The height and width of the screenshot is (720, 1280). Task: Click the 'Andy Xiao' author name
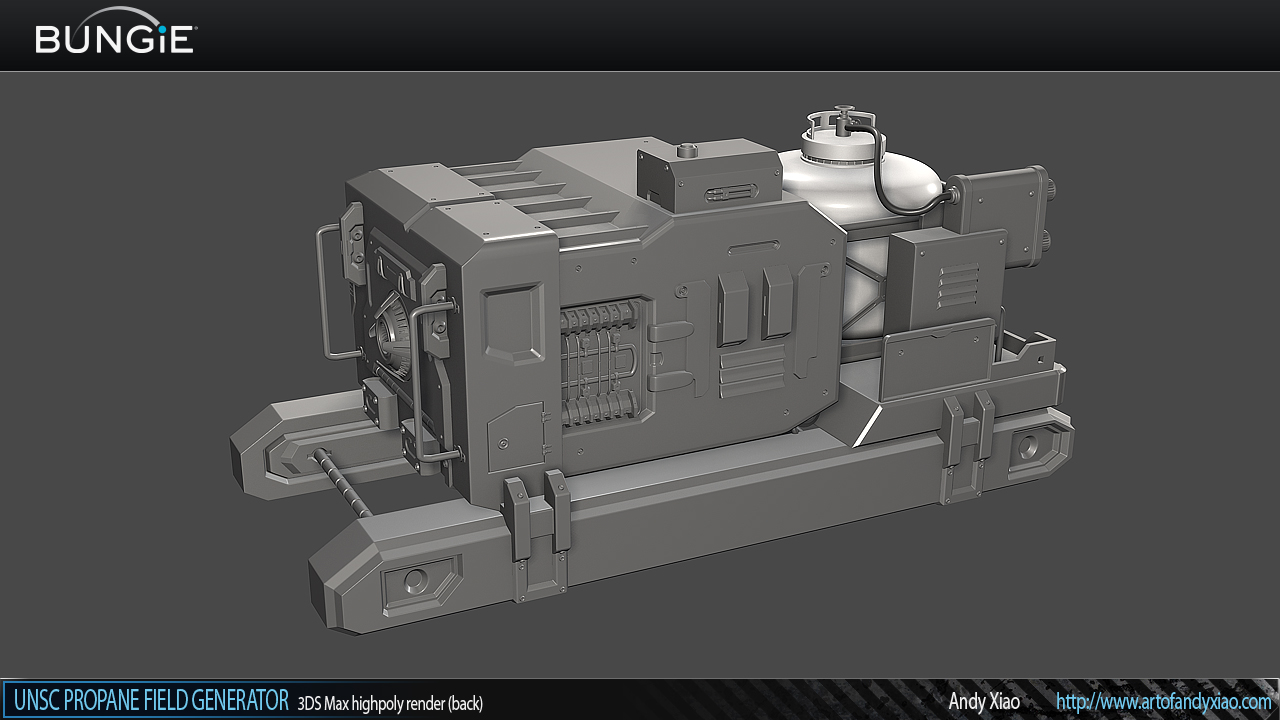984,701
